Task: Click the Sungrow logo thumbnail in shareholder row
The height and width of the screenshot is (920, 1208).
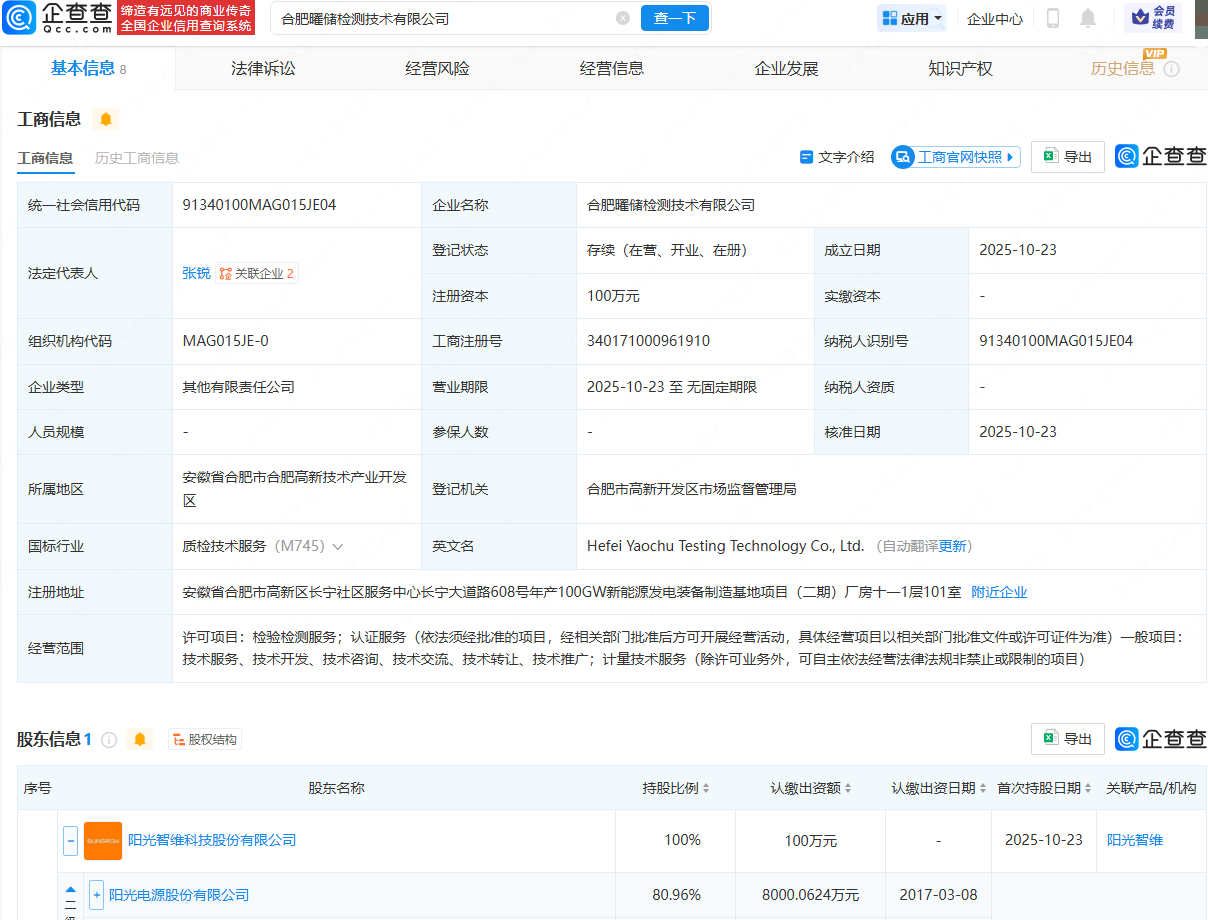Action: pyautogui.click(x=102, y=841)
